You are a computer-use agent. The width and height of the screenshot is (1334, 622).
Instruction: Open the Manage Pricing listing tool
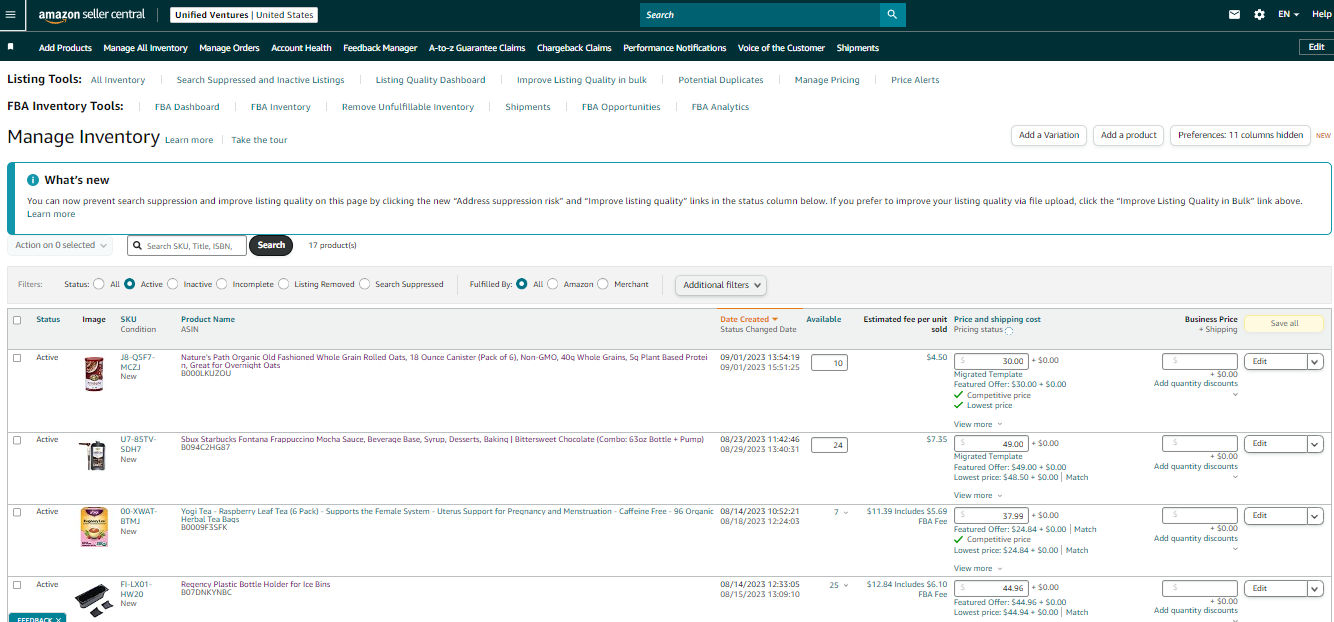pyautogui.click(x=827, y=80)
